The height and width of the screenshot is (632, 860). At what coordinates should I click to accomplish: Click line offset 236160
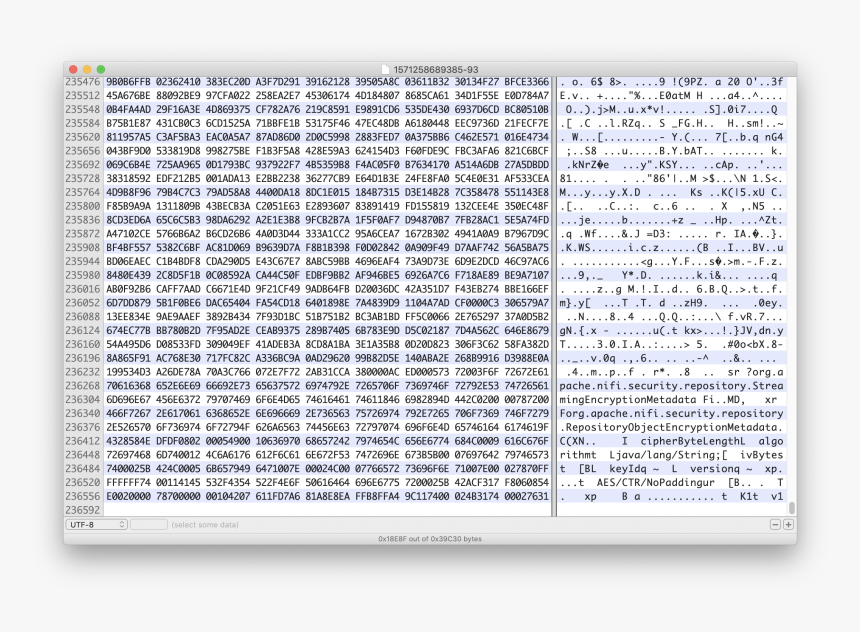(83, 344)
